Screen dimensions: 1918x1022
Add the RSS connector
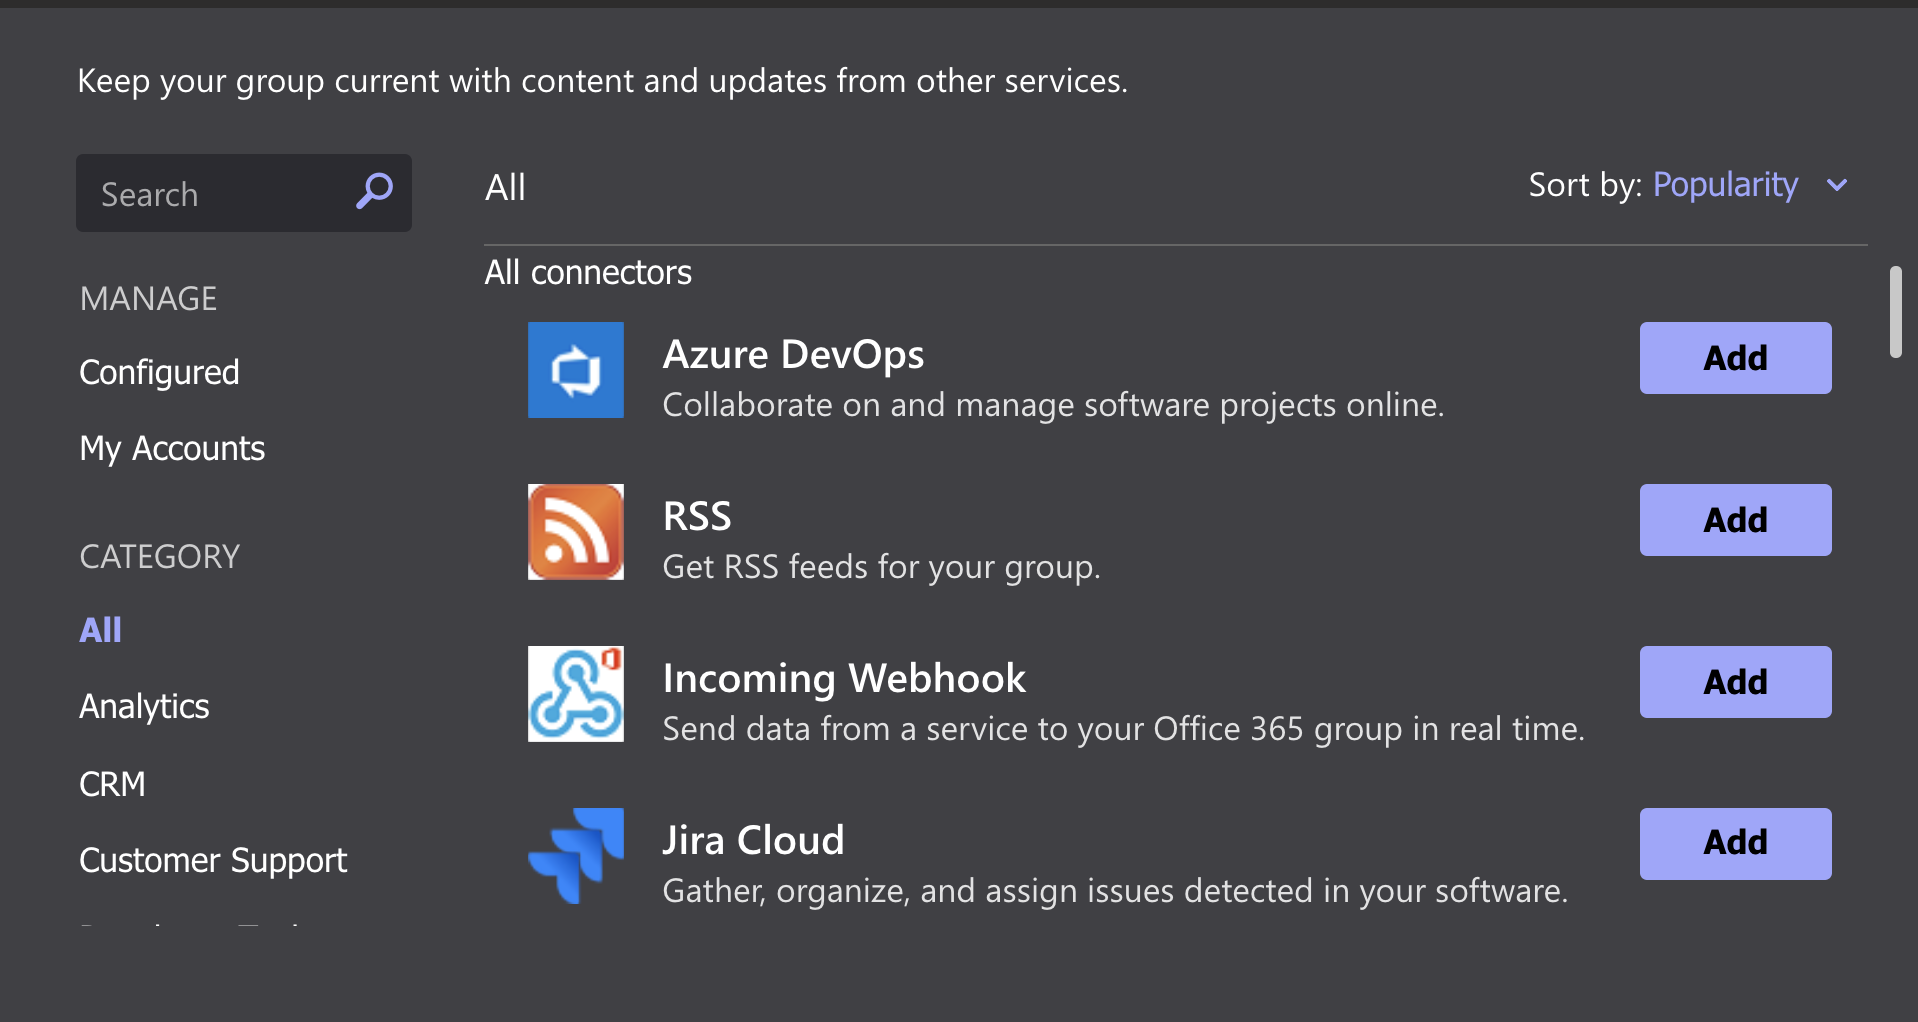click(1735, 520)
